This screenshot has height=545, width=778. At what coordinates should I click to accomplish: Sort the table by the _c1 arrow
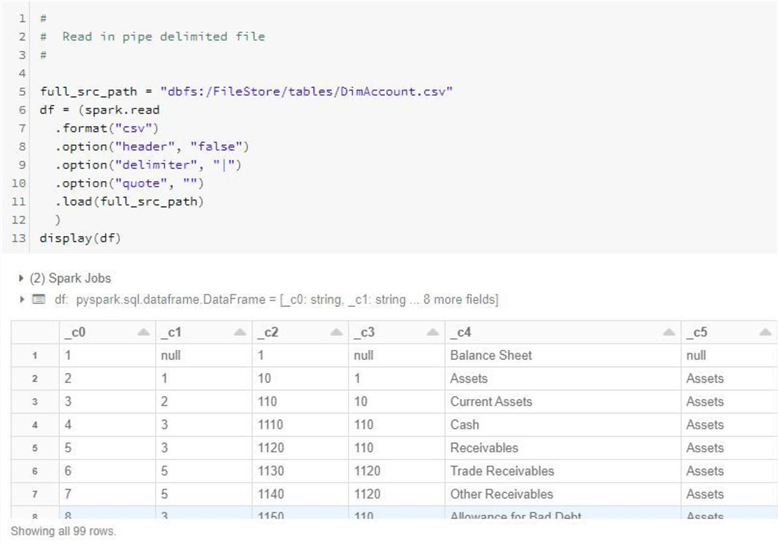point(238,333)
